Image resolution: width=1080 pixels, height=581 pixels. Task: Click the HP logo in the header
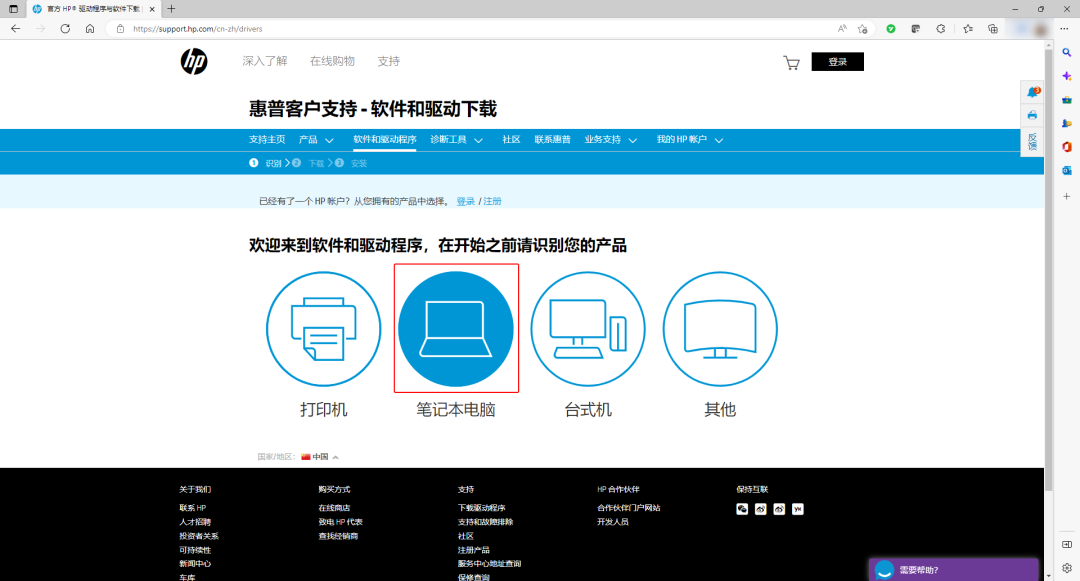coord(194,61)
